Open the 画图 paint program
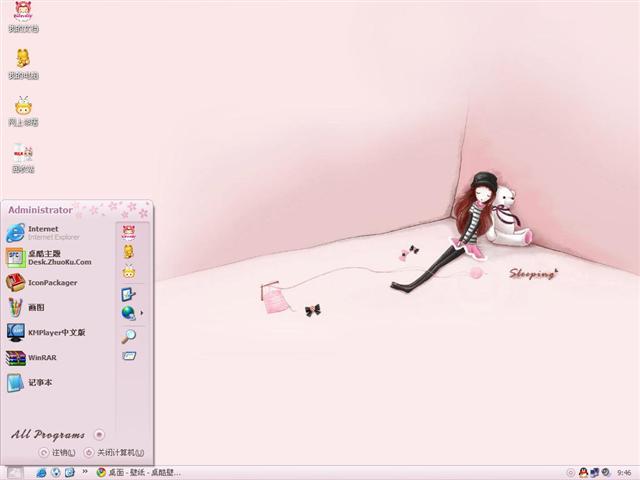640x480 pixels. tap(35, 308)
